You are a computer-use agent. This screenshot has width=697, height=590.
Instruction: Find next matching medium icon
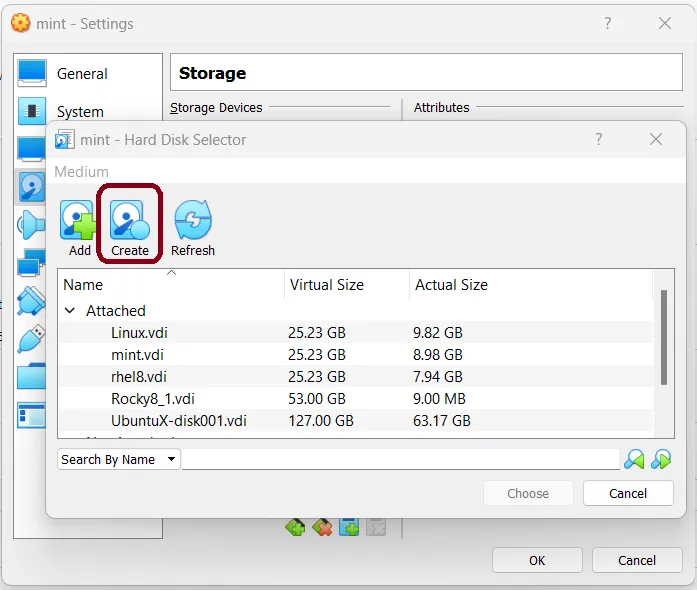click(x=661, y=459)
